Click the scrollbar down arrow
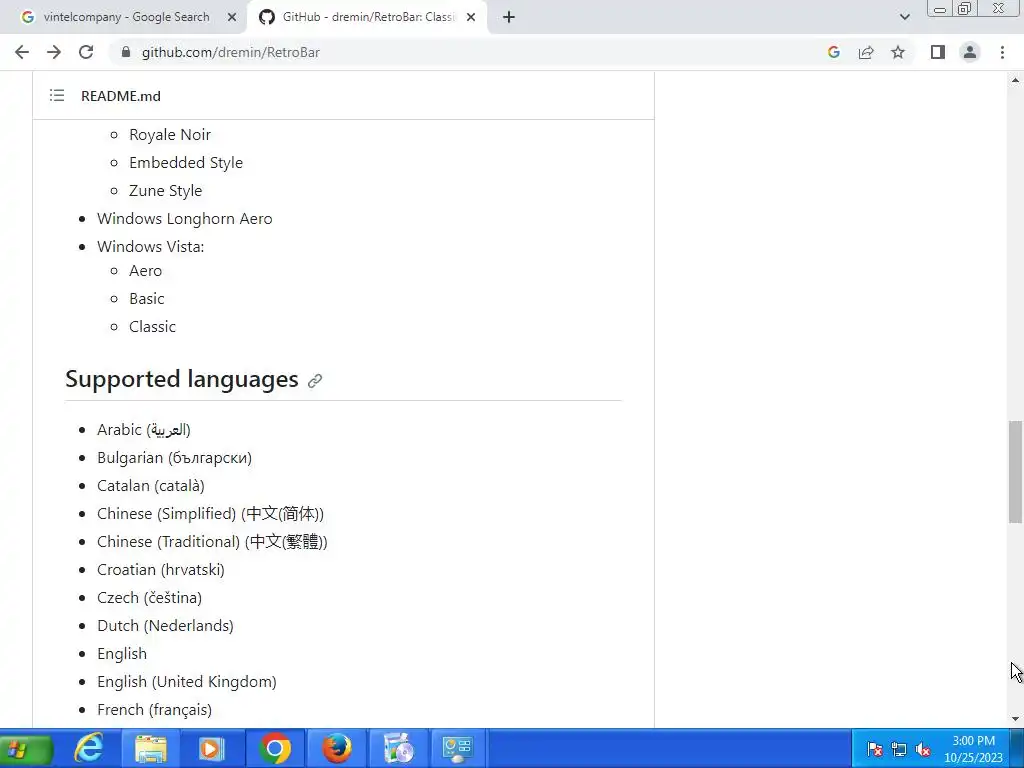This screenshot has width=1024, height=768. 1015,719
